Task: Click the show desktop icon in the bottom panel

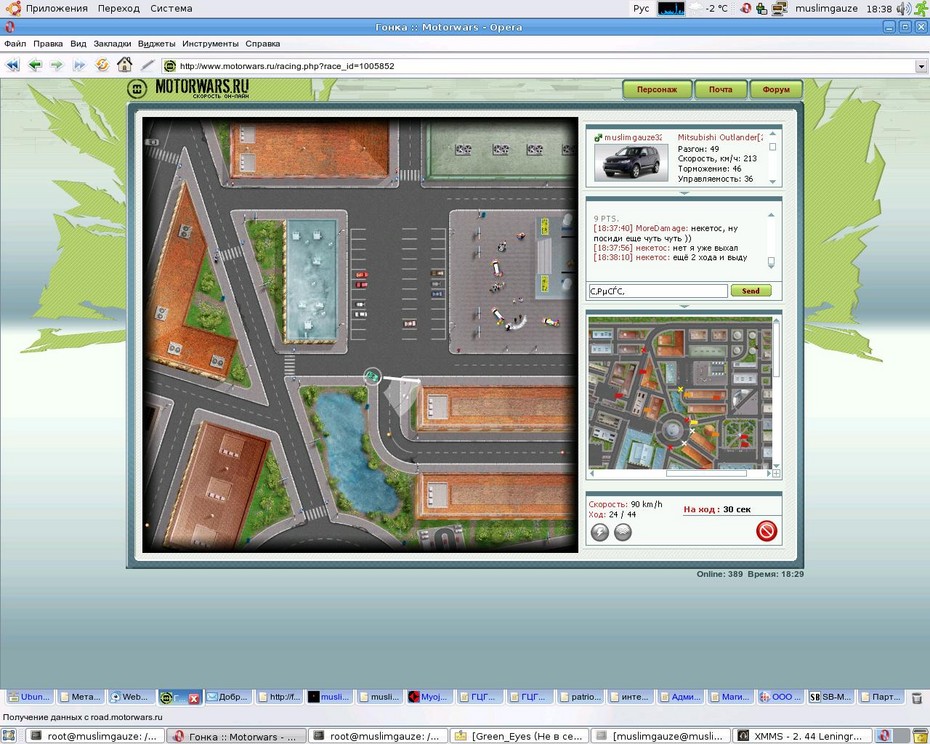Action: click(9, 736)
